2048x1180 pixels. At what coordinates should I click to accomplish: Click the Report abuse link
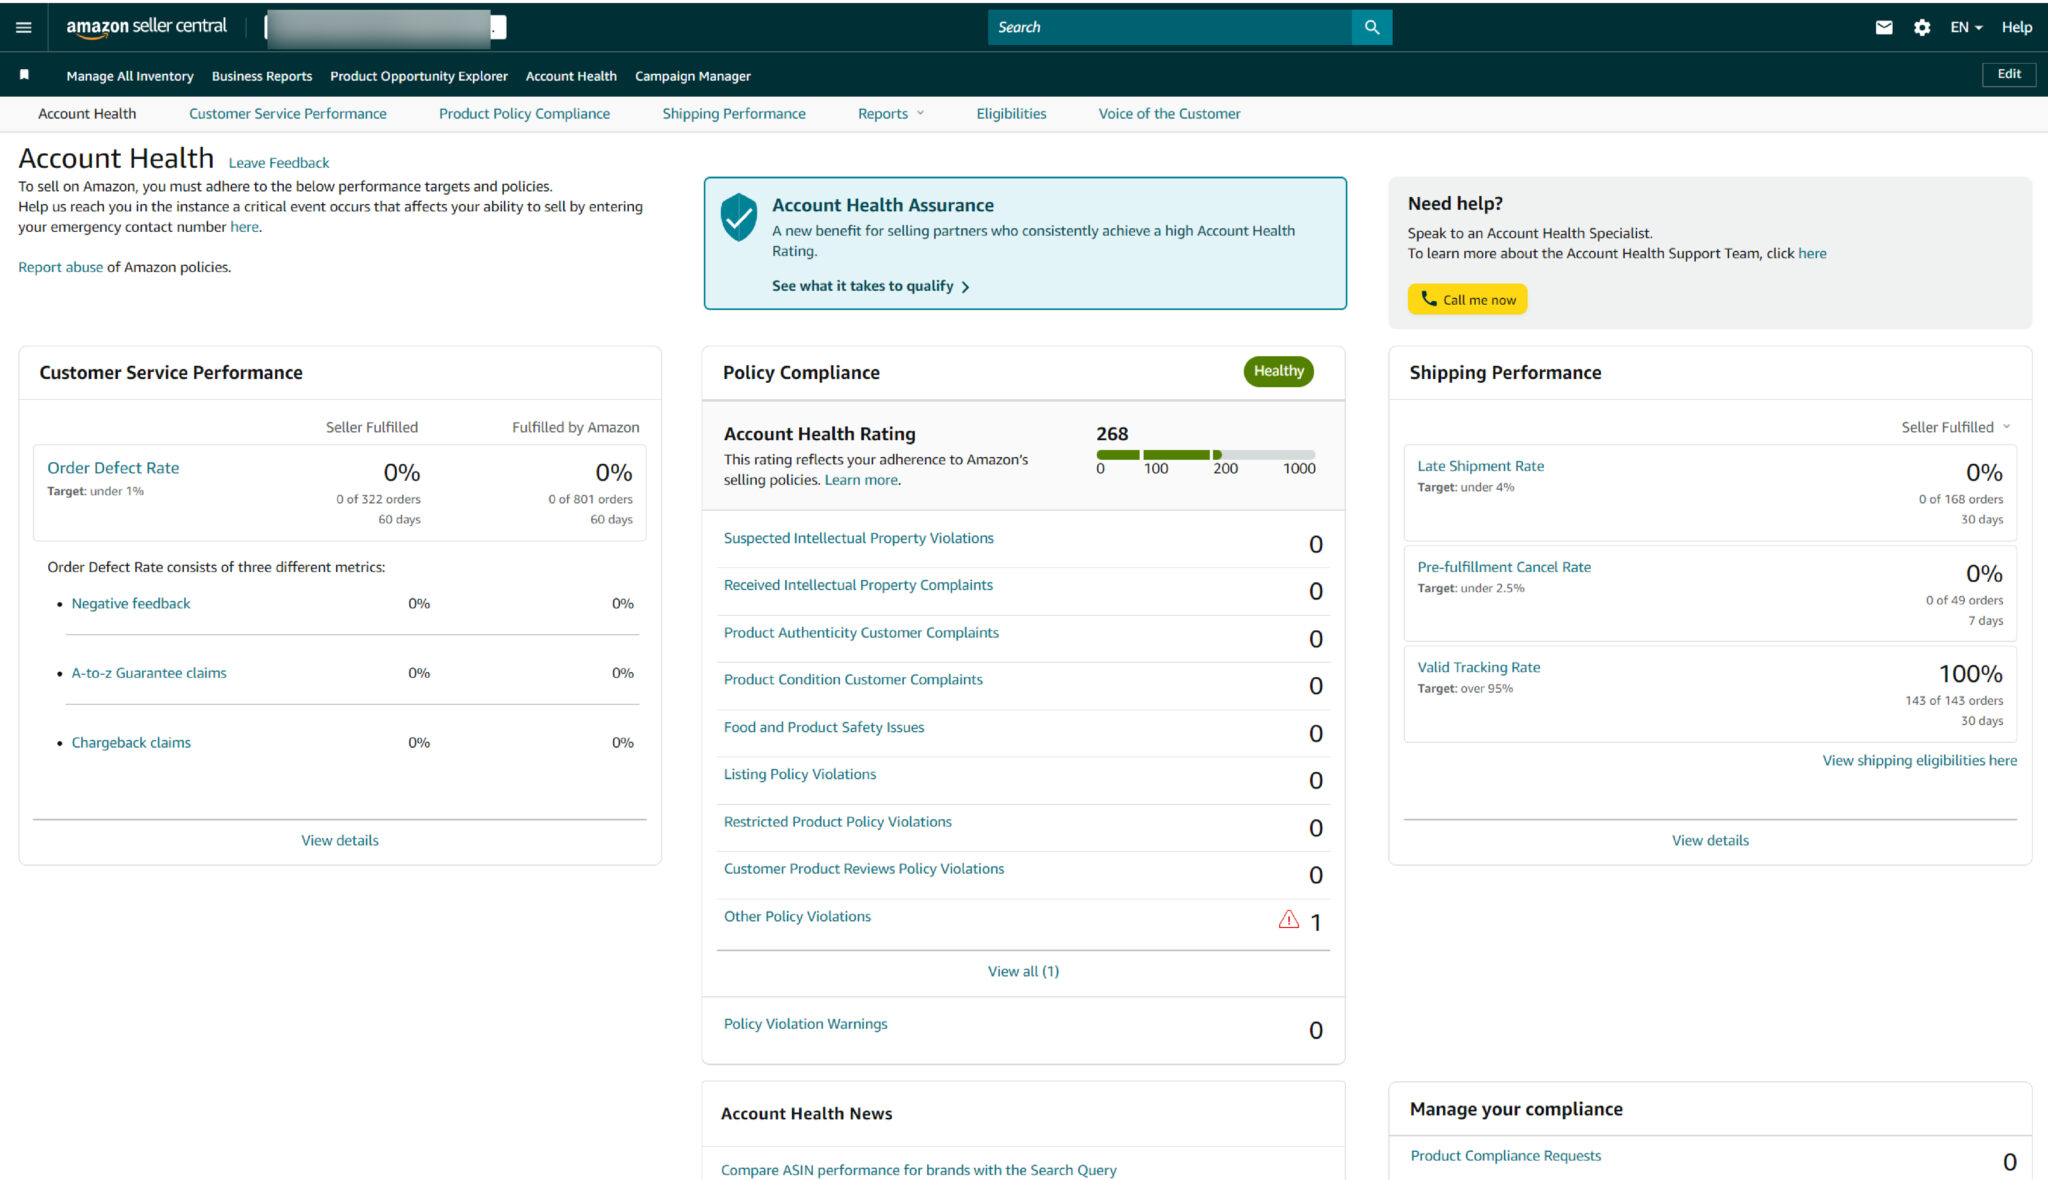60,267
